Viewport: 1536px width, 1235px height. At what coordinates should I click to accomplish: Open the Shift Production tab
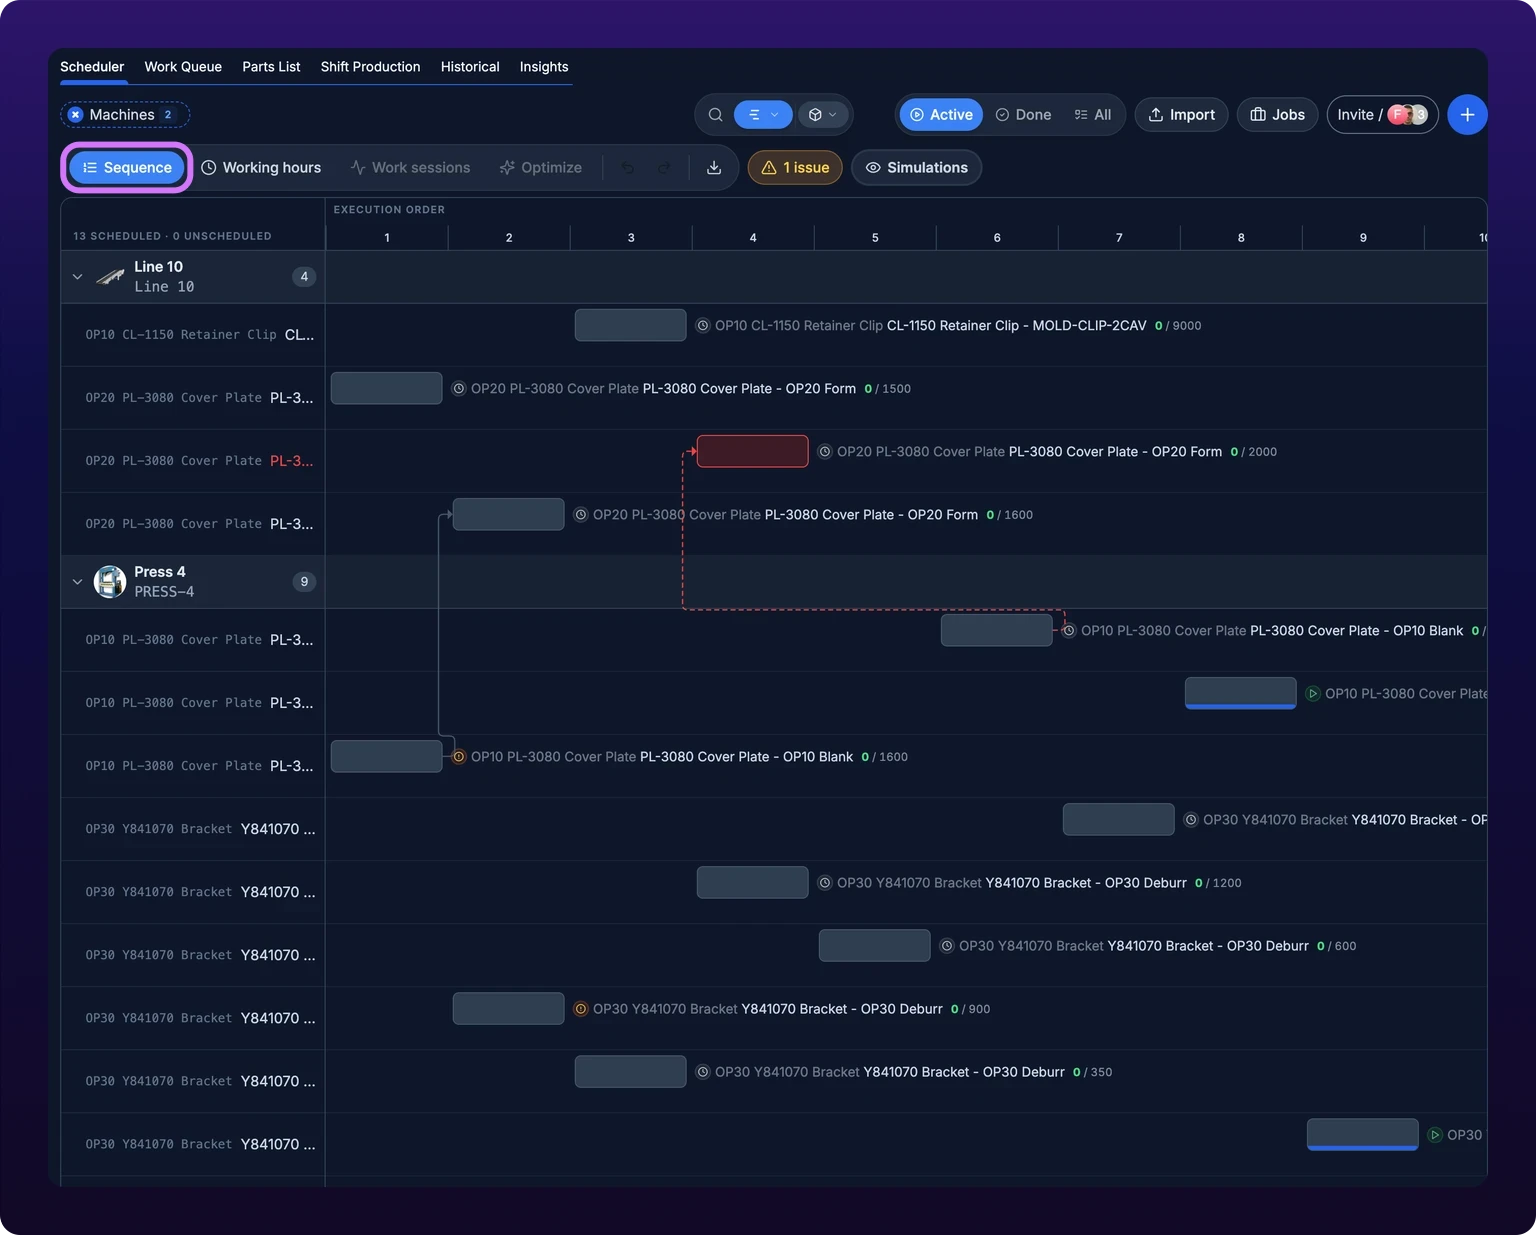(370, 67)
